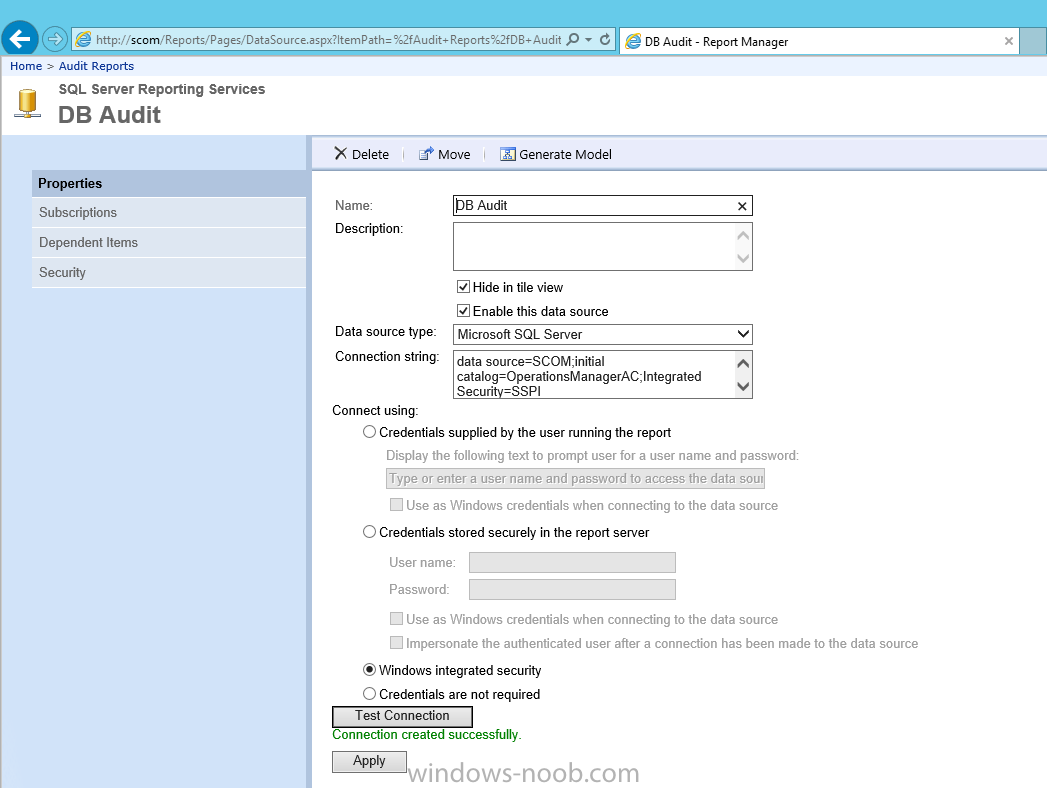The image size is (1047, 788).
Task: Uncheck Hide in tile view
Action: pyautogui.click(x=463, y=287)
